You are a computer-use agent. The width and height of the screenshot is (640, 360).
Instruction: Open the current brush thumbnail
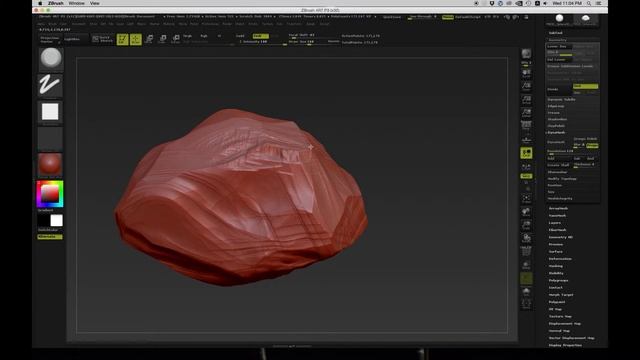tap(51, 58)
